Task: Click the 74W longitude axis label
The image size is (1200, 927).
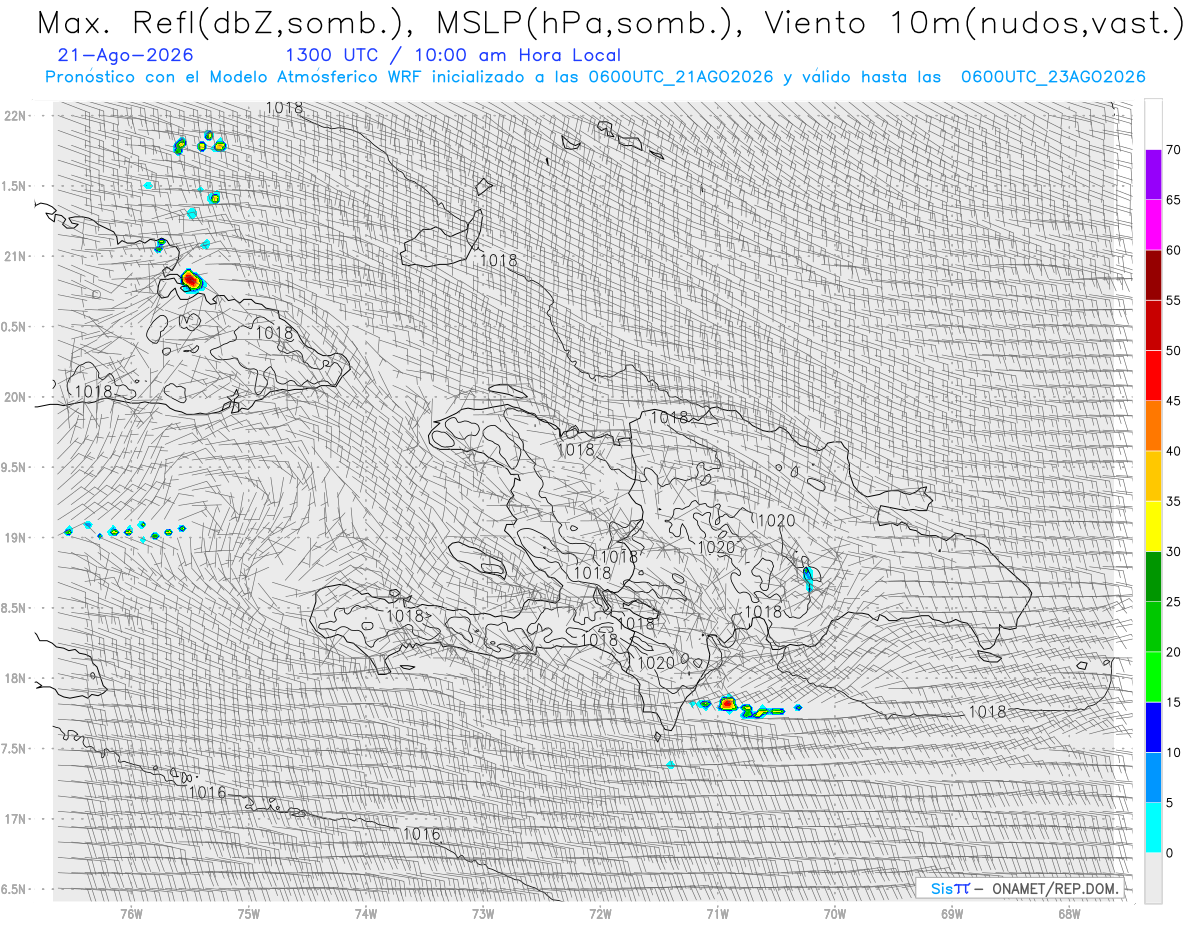Action: coord(365,913)
